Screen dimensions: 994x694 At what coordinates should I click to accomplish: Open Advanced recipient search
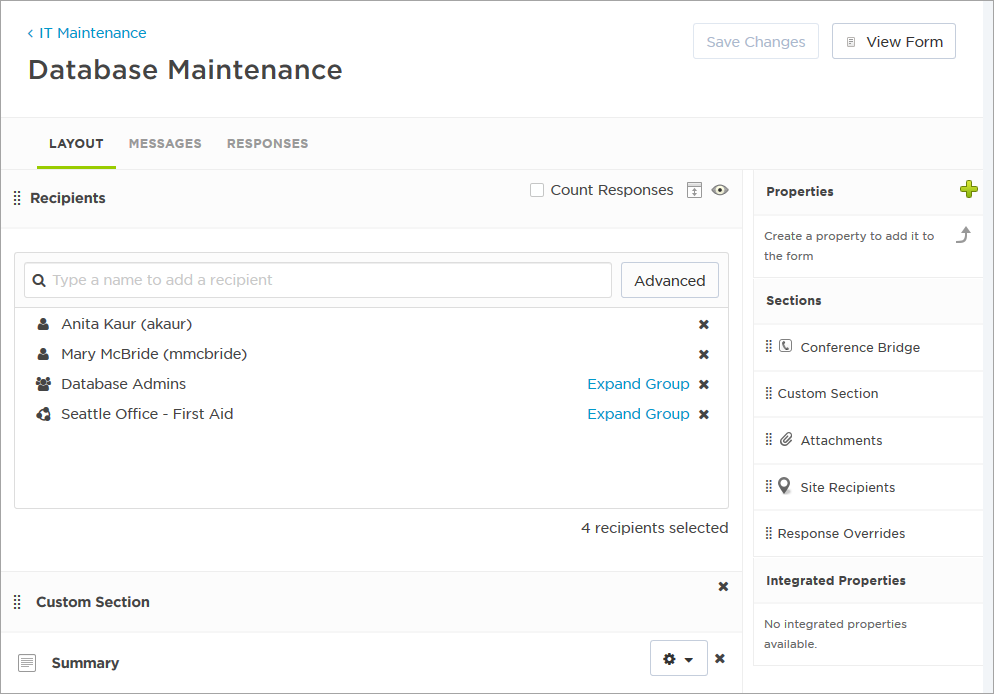tap(669, 281)
